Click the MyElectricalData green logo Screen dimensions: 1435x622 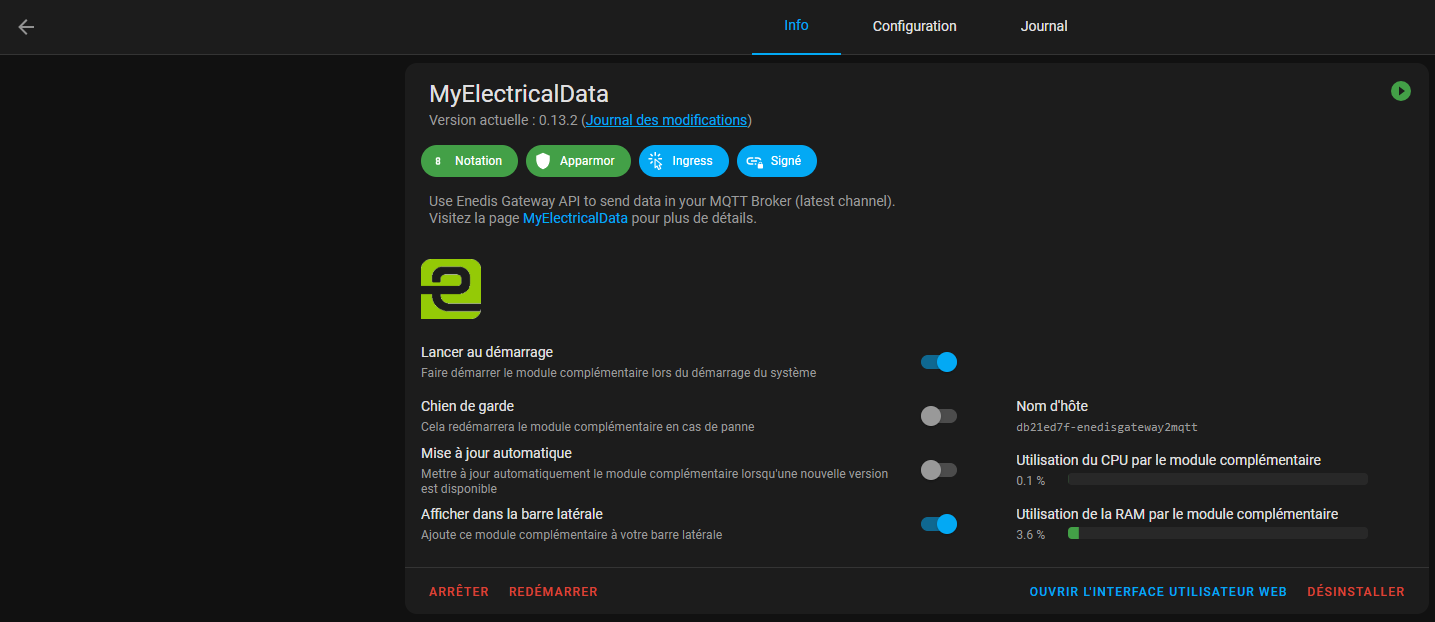click(451, 289)
